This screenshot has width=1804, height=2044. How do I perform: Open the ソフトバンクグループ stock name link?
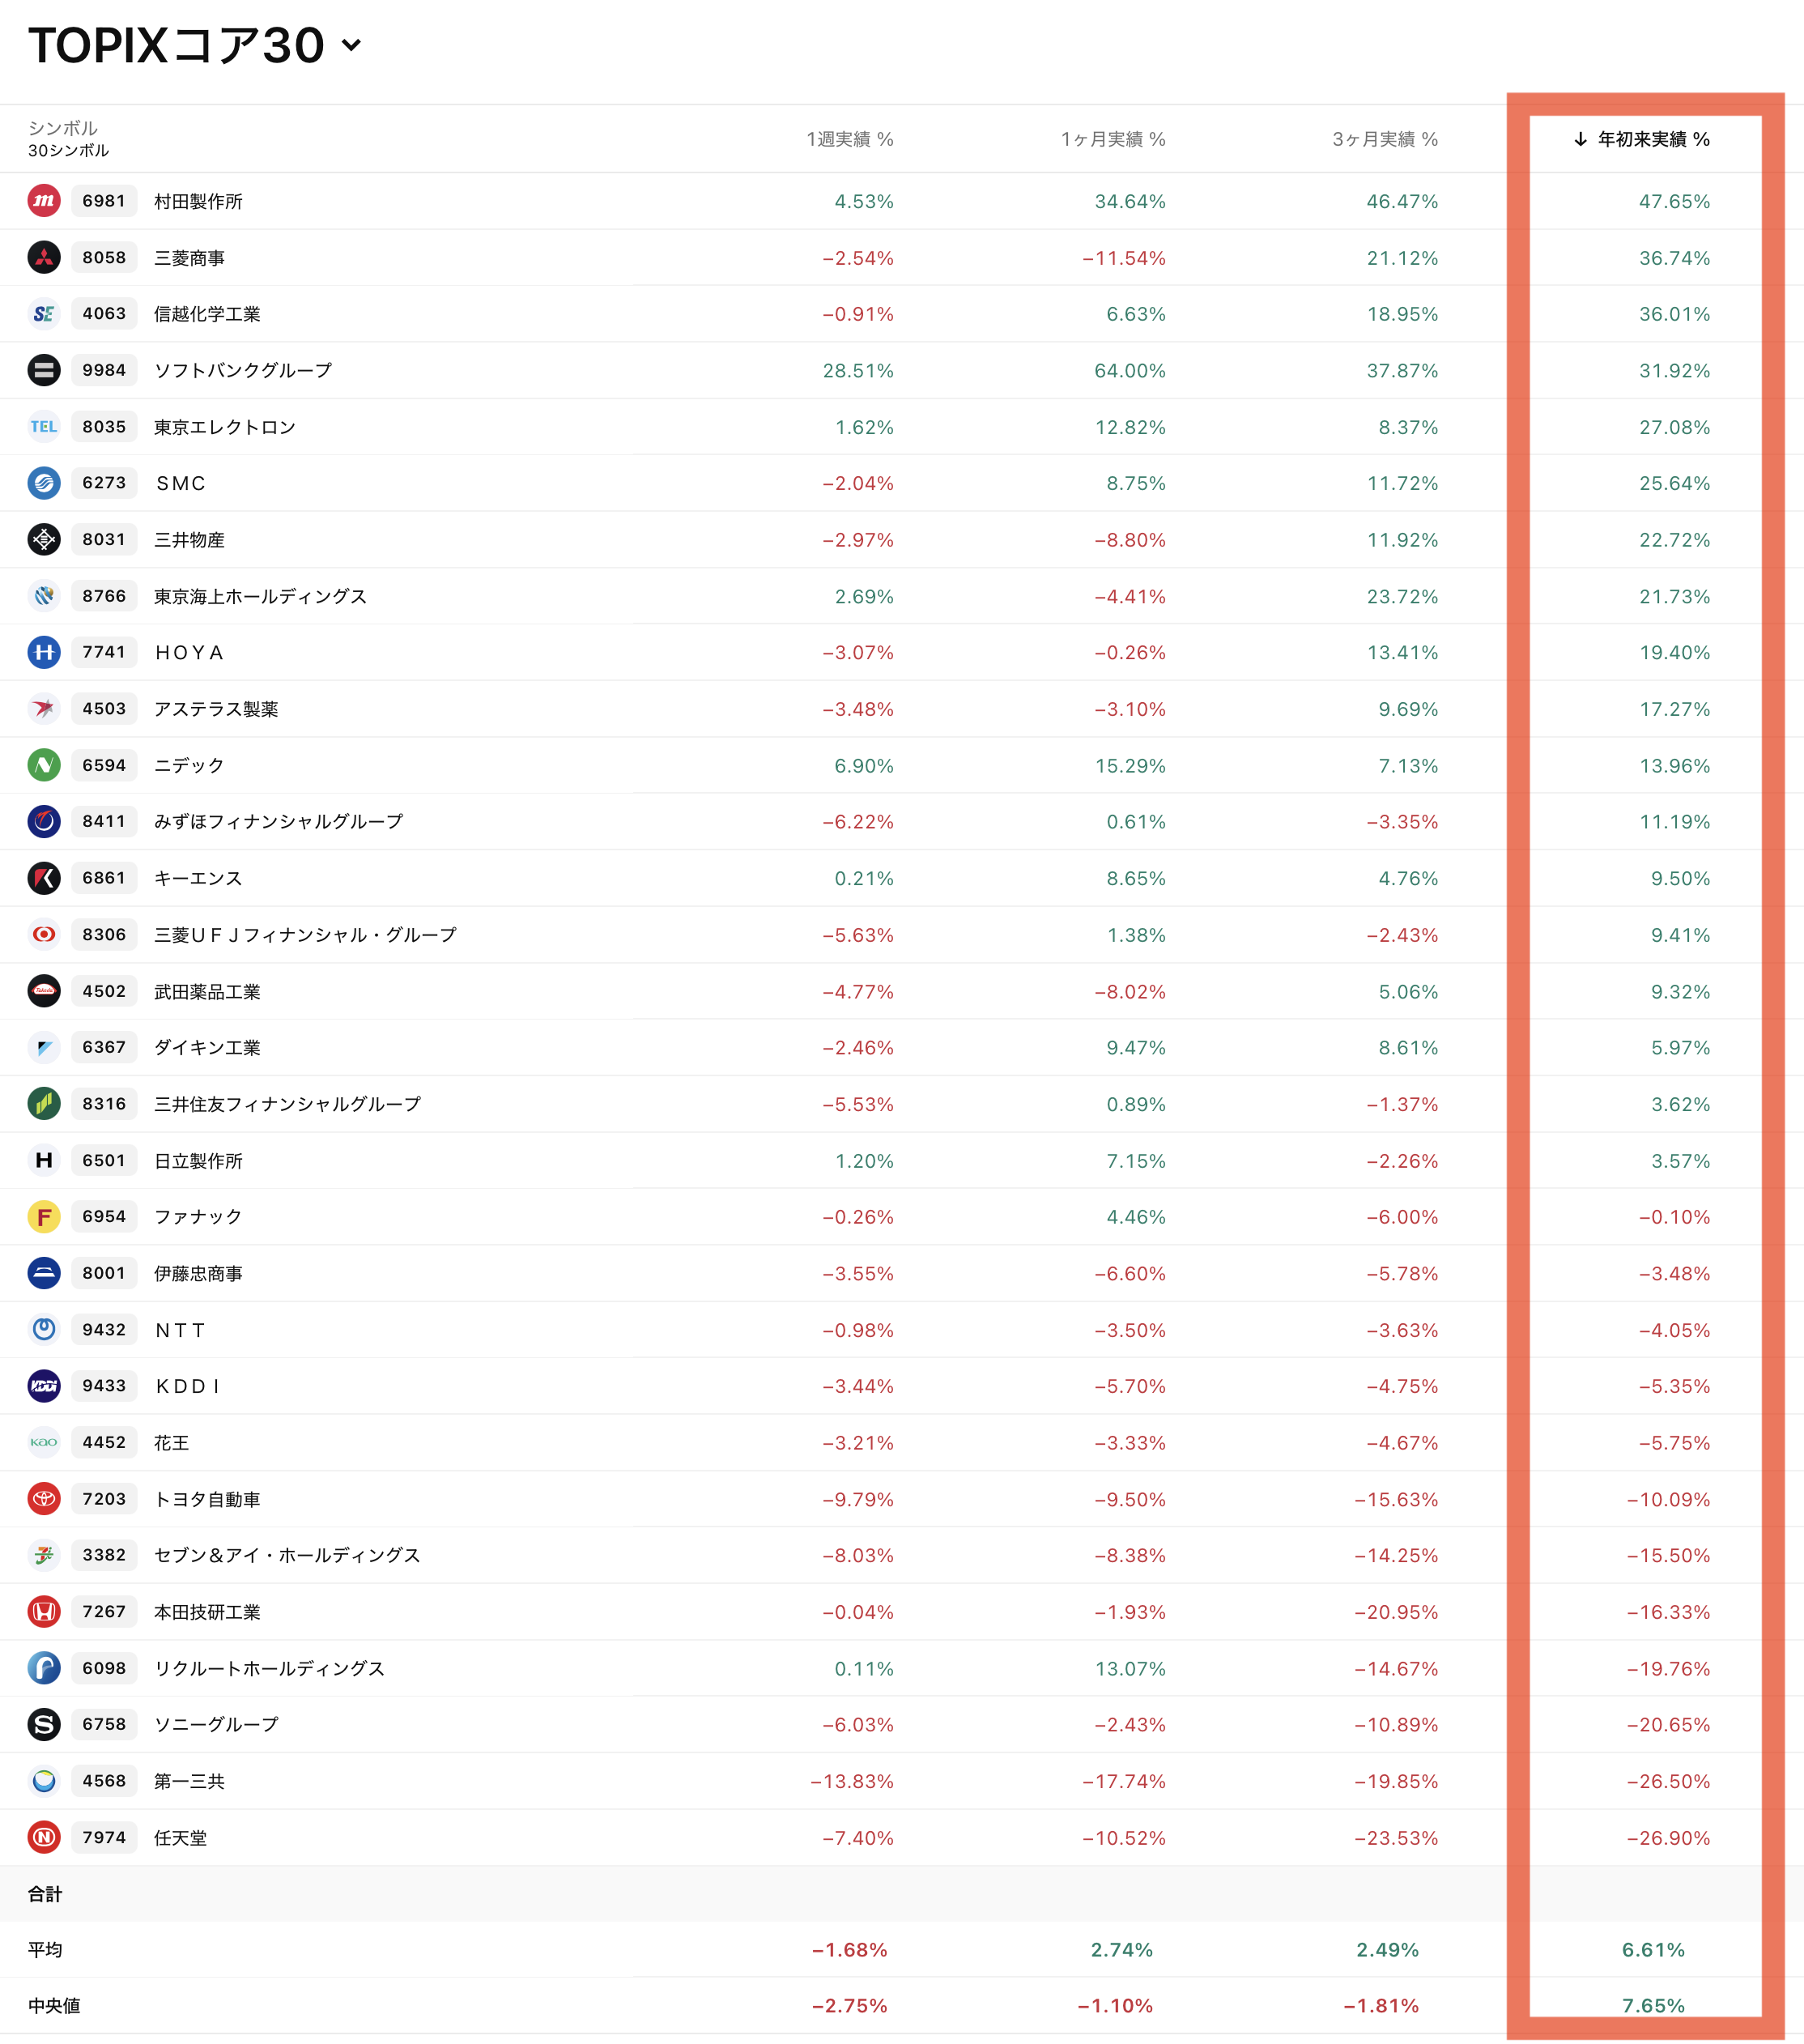click(x=243, y=370)
